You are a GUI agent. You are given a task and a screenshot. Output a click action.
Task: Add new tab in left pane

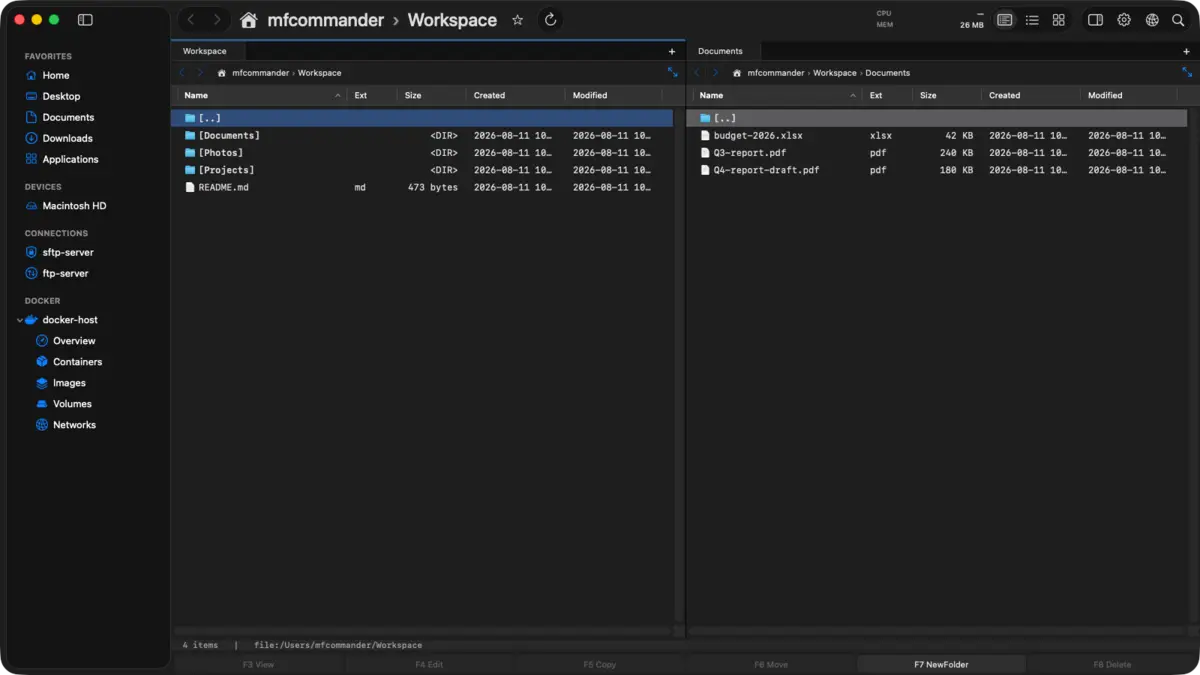pyautogui.click(x=672, y=51)
